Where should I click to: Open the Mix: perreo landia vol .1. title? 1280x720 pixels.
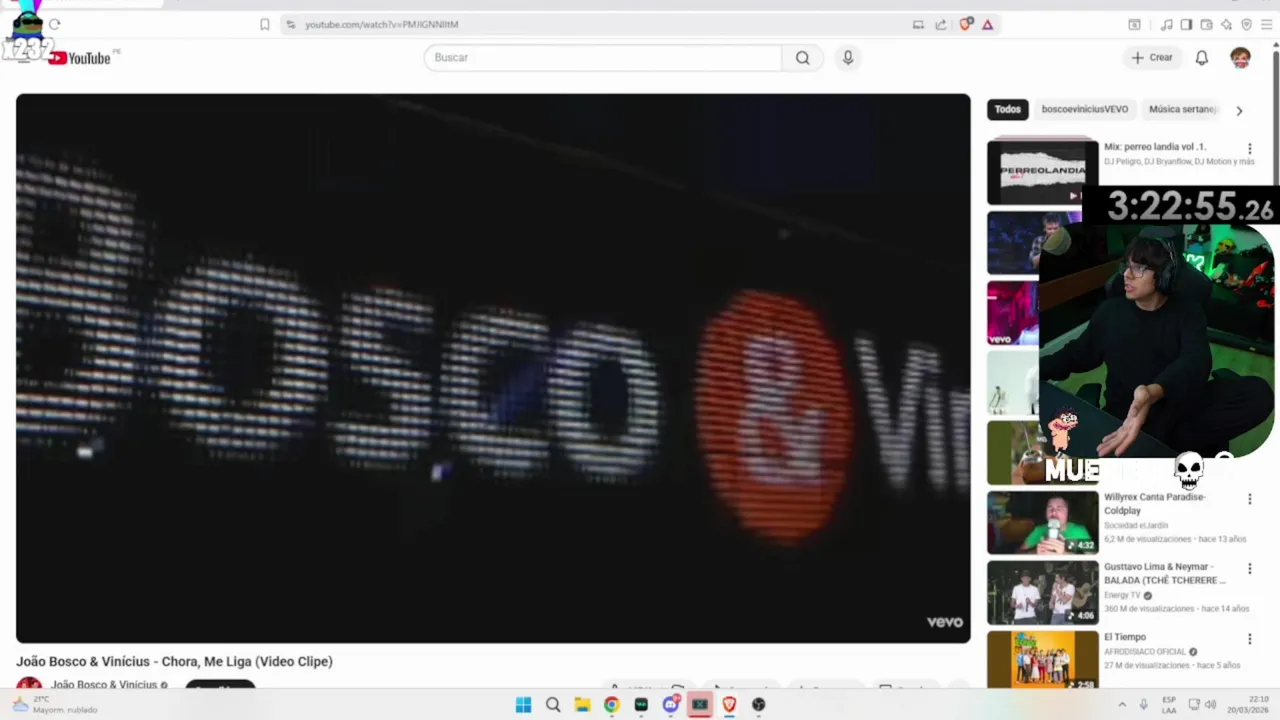click(1155, 147)
